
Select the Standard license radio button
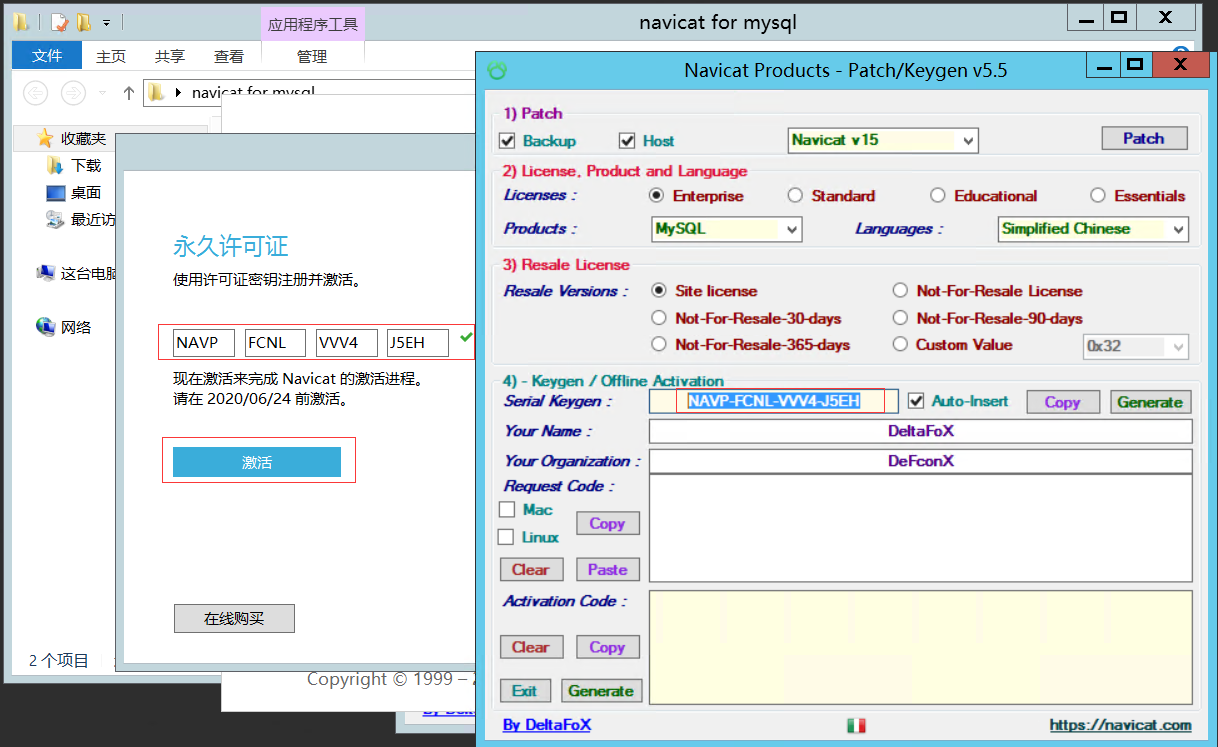[x=795, y=196]
